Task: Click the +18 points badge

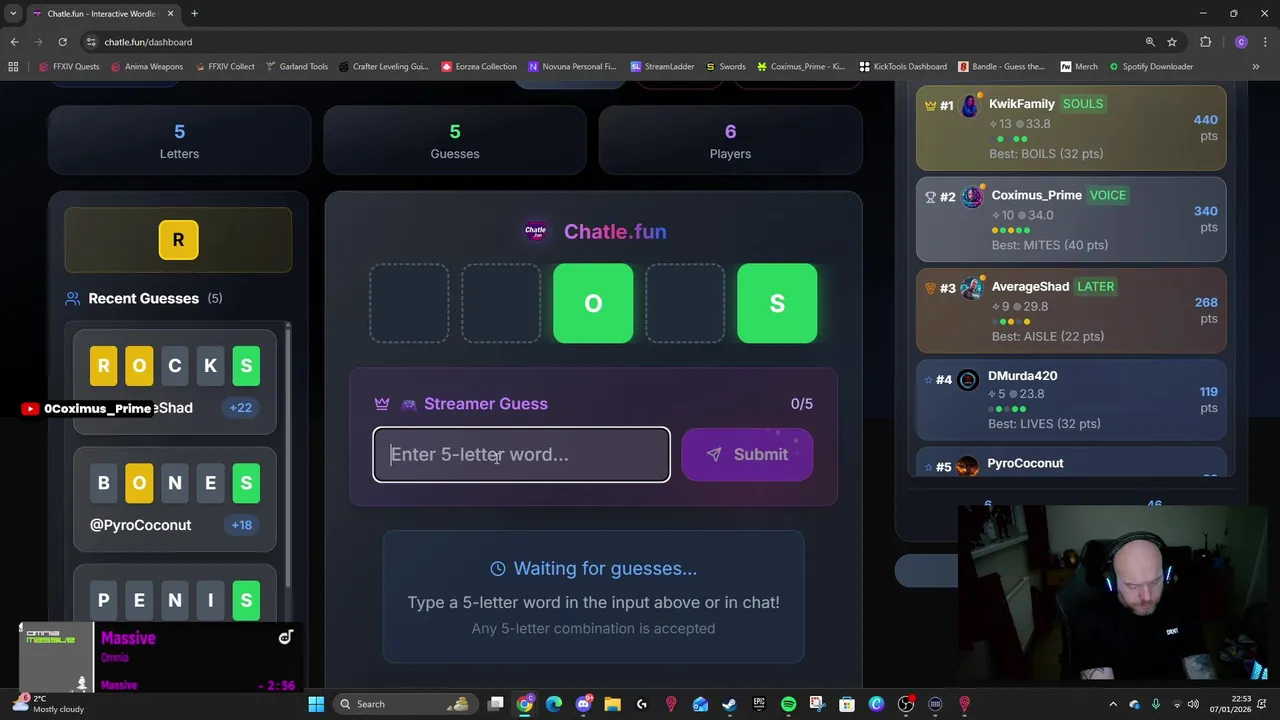Action: pyautogui.click(x=241, y=524)
